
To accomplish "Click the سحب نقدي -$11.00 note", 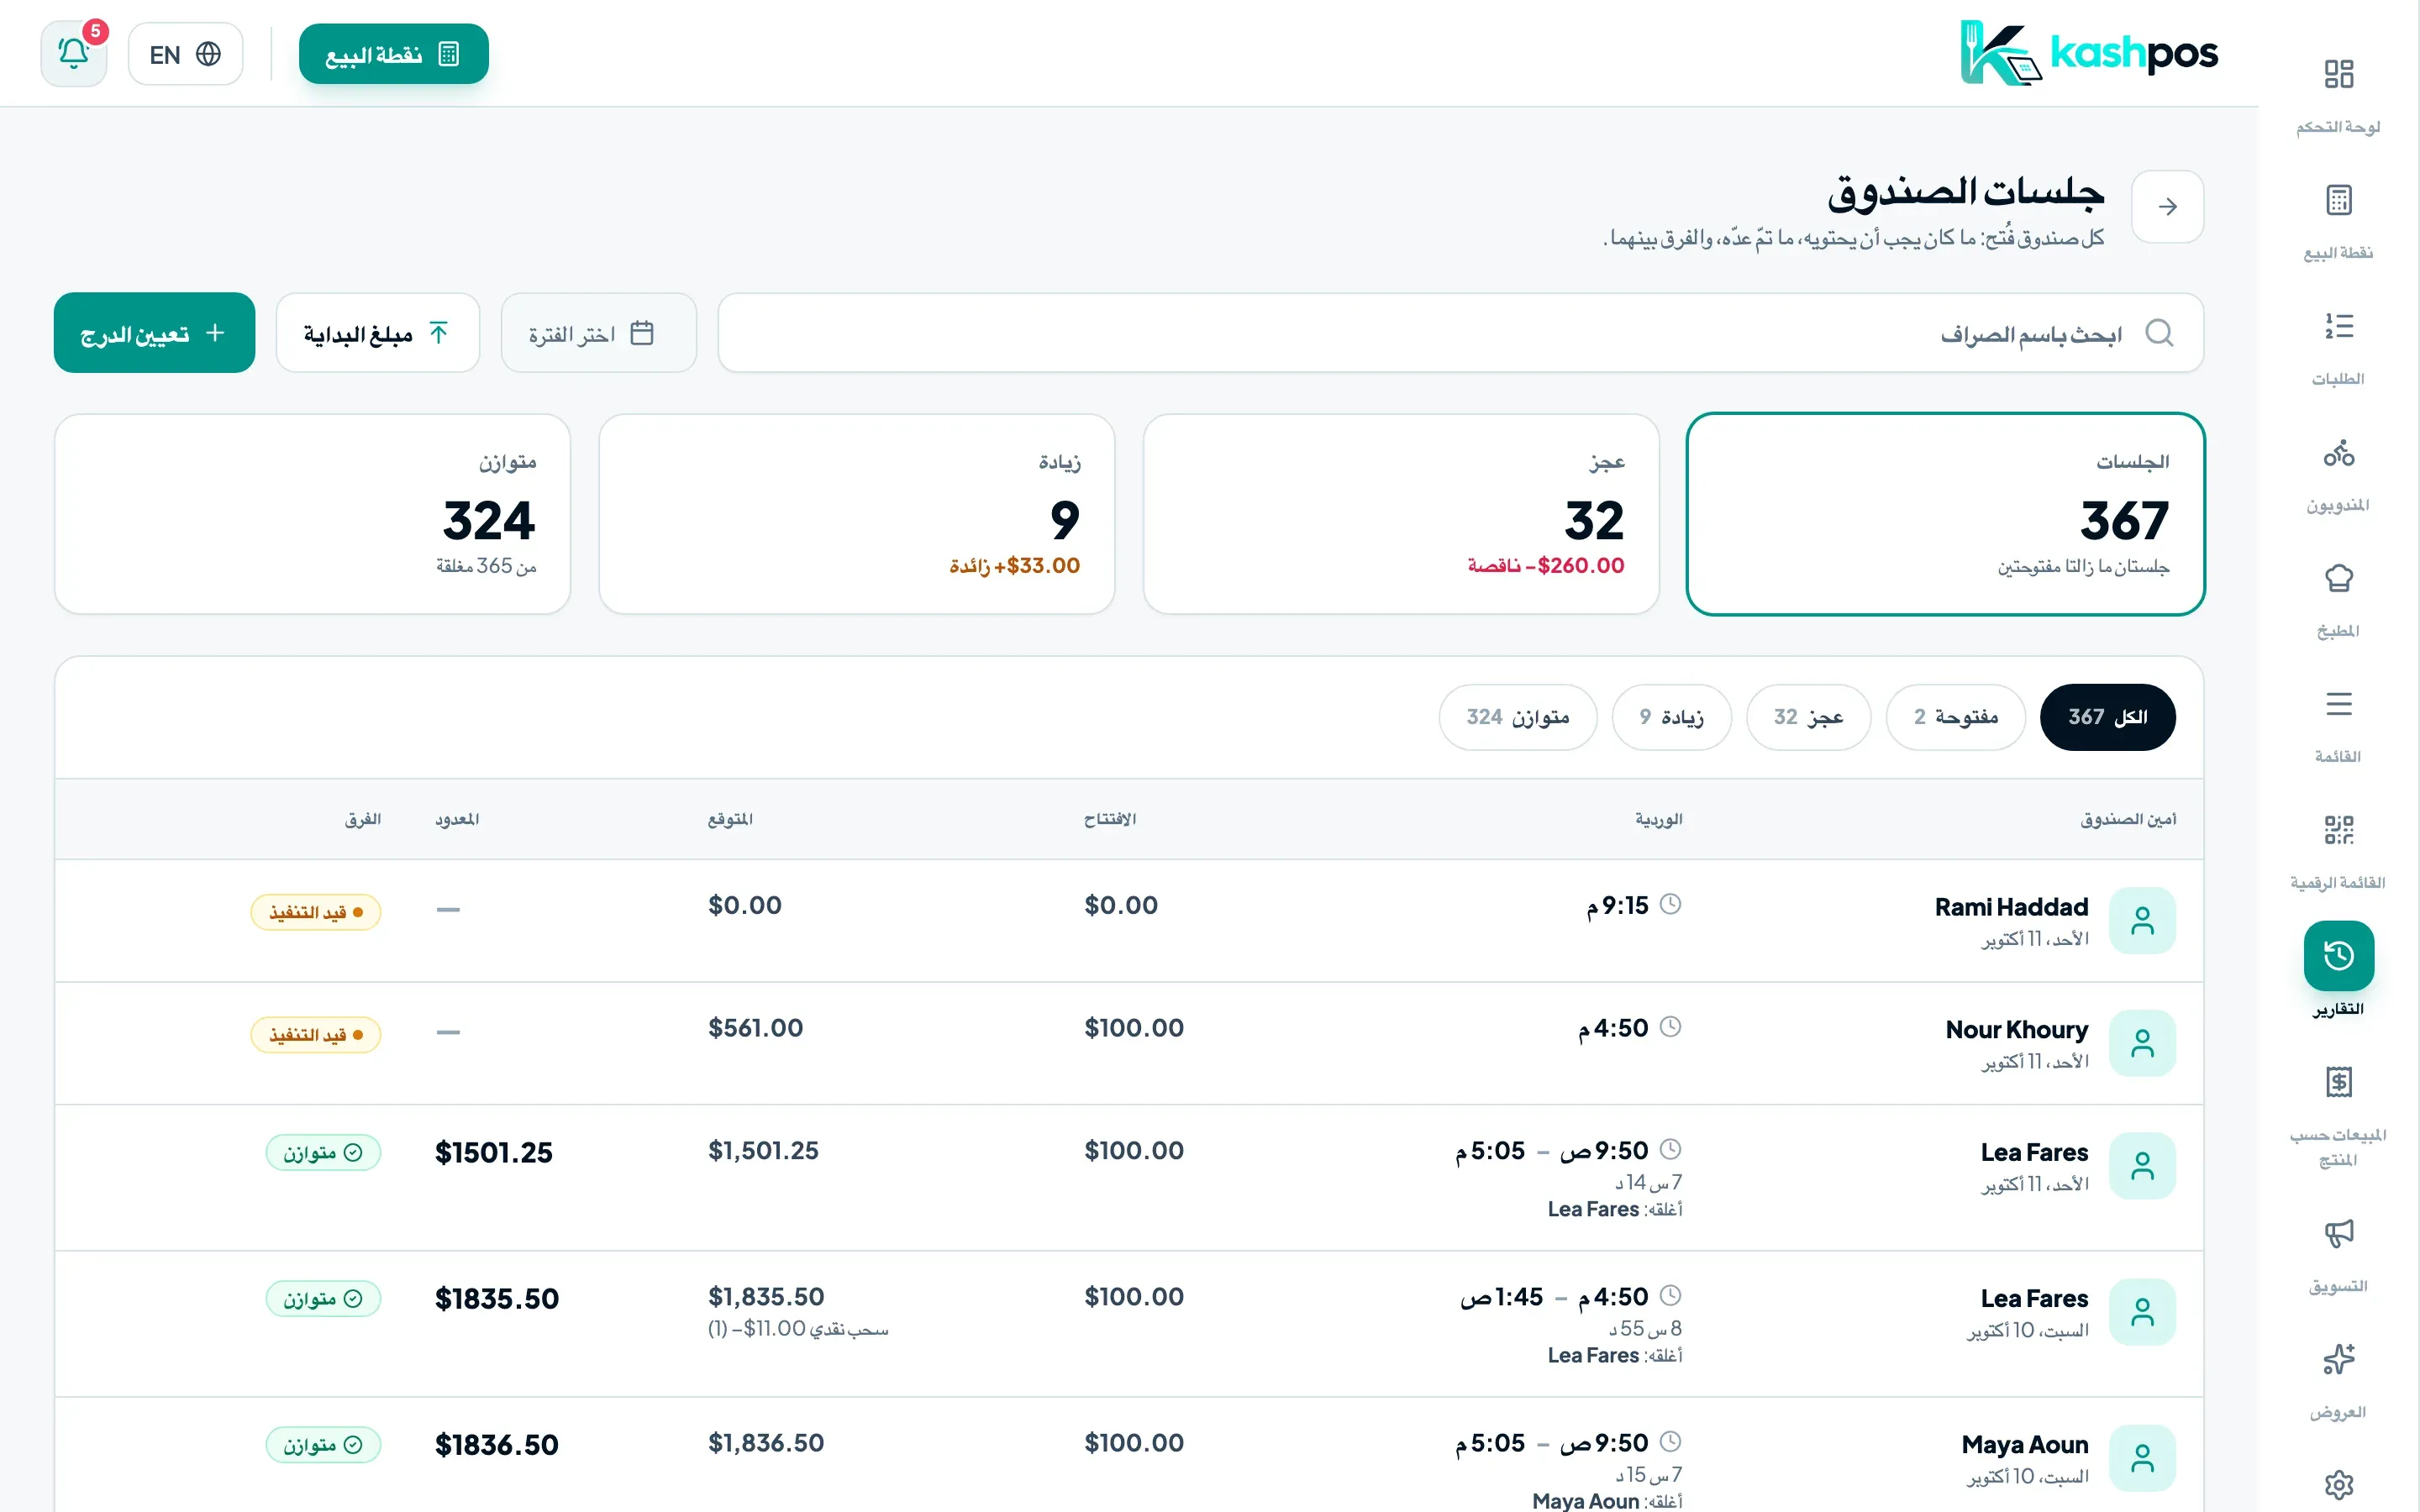I will (797, 1329).
